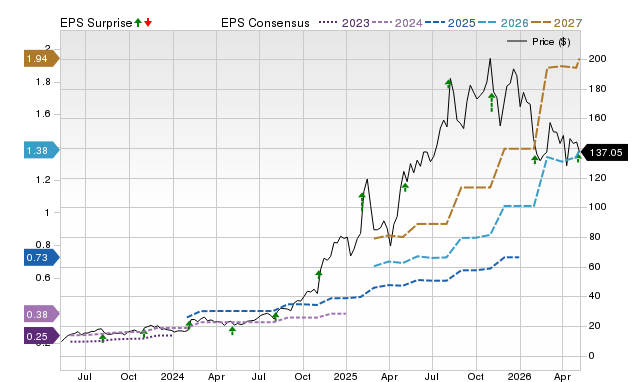Click the Price ($) legend entry
This screenshot has height=382, width=640.
(x=539, y=42)
